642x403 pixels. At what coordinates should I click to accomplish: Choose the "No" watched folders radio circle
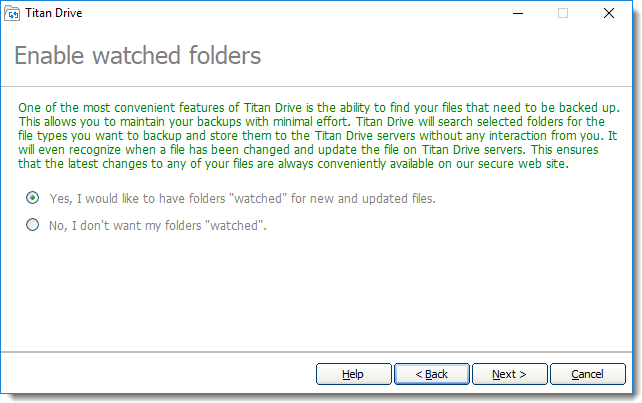tap(33, 225)
